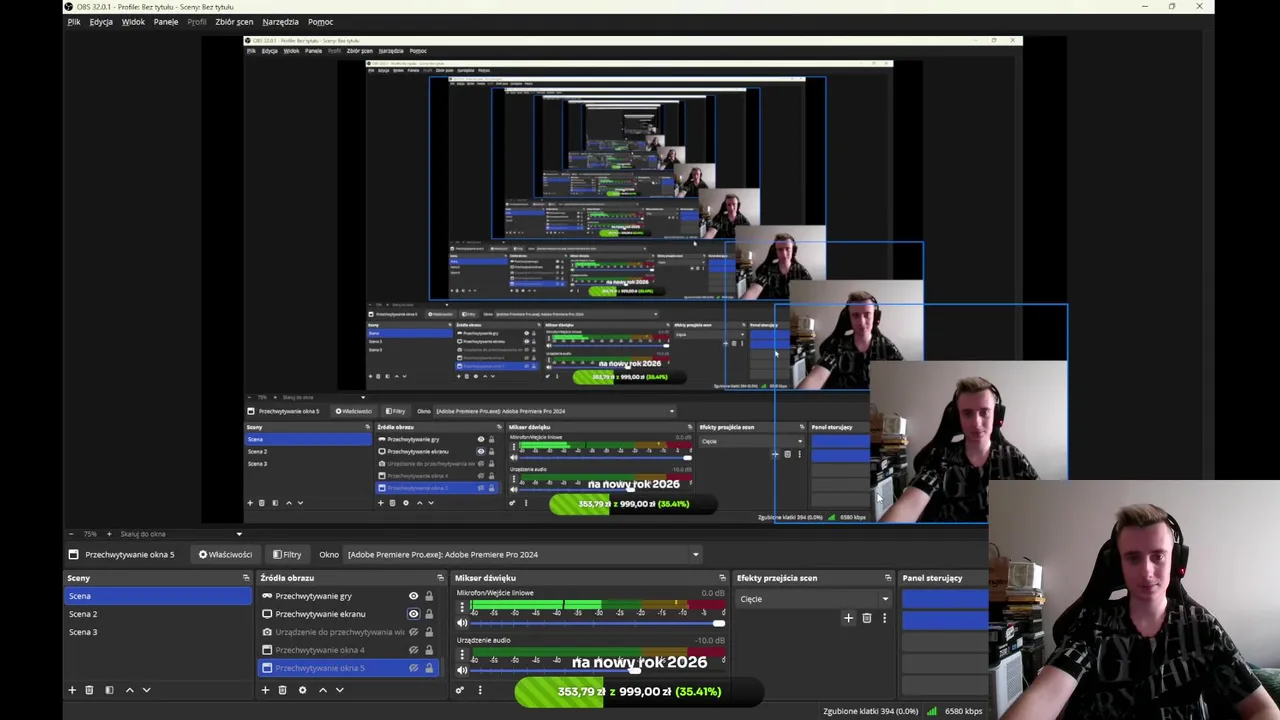Image resolution: width=1280 pixels, height=720 pixels.
Task: Open audio mixer menu dots
Action: click(x=480, y=690)
